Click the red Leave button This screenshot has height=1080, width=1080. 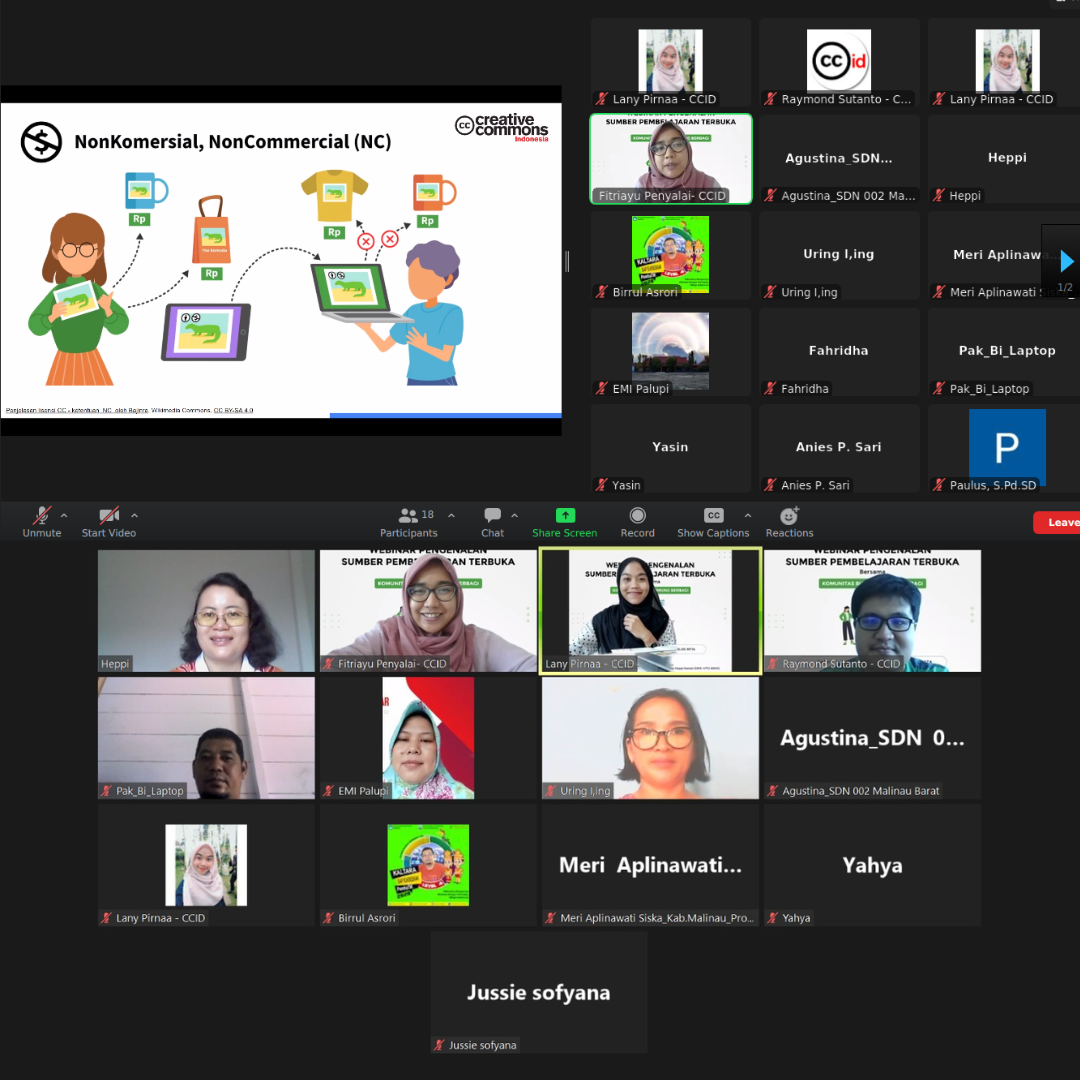pyautogui.click(x=1058, y=522)
